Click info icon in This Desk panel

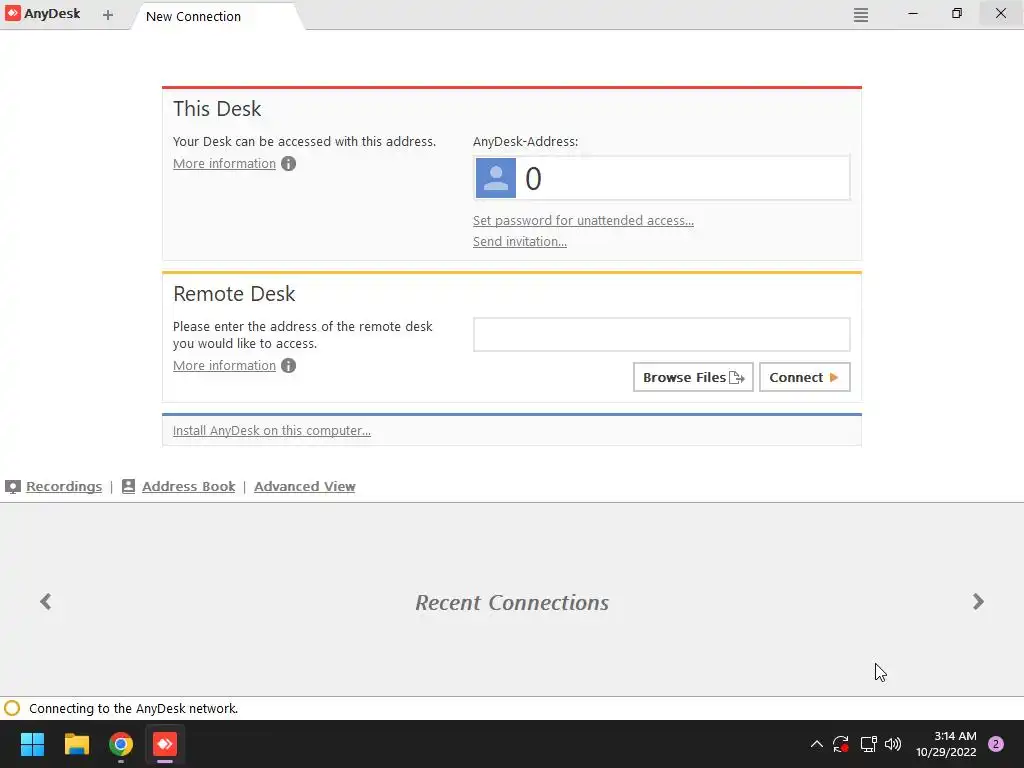289,163
